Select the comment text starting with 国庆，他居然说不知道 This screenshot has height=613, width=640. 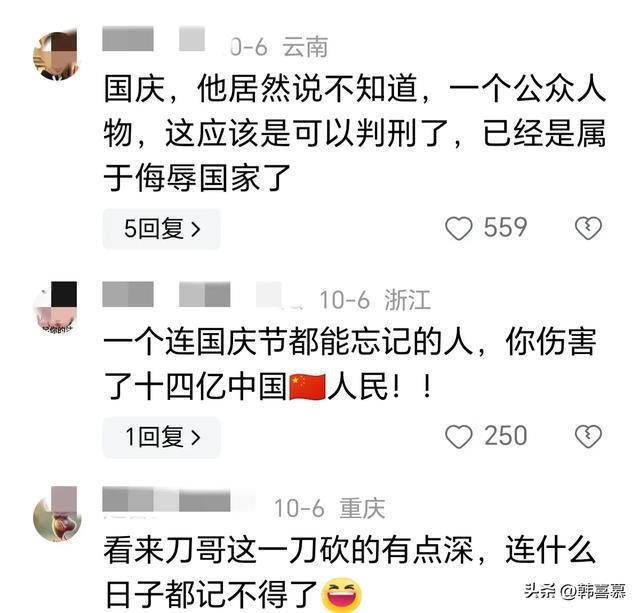(354, 133)
